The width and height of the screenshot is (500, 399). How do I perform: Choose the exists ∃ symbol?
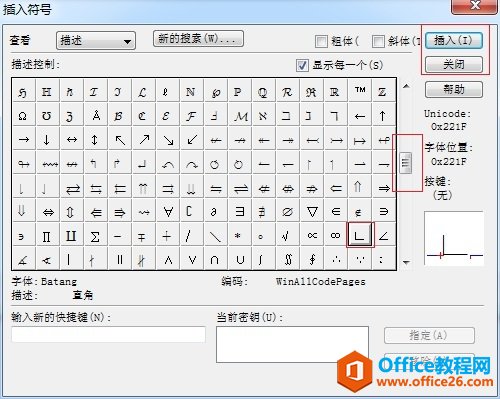pos(240,211)
